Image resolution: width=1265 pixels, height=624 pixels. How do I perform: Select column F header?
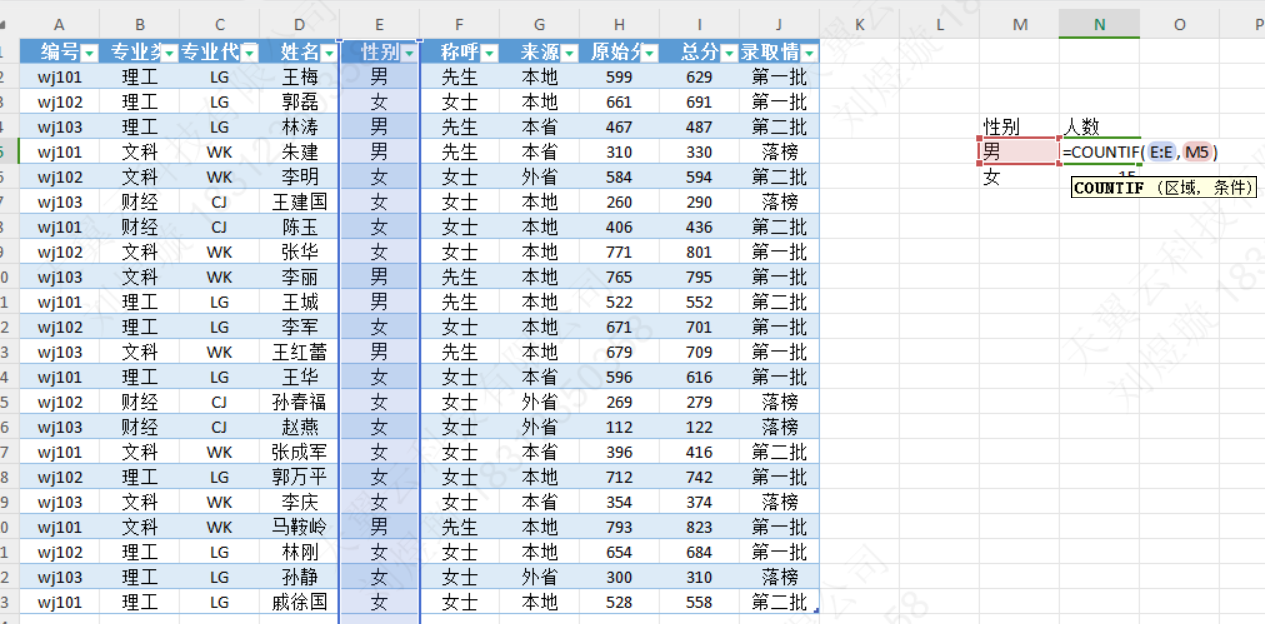tap(459, 24)
